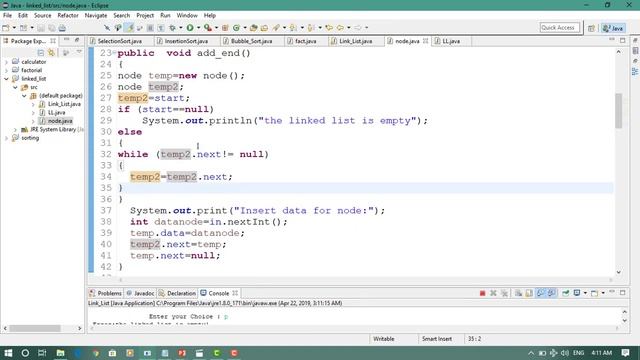Click the Run Last Tool icon
This screenshot has height=360, width=640.
(x=208, y=28)
